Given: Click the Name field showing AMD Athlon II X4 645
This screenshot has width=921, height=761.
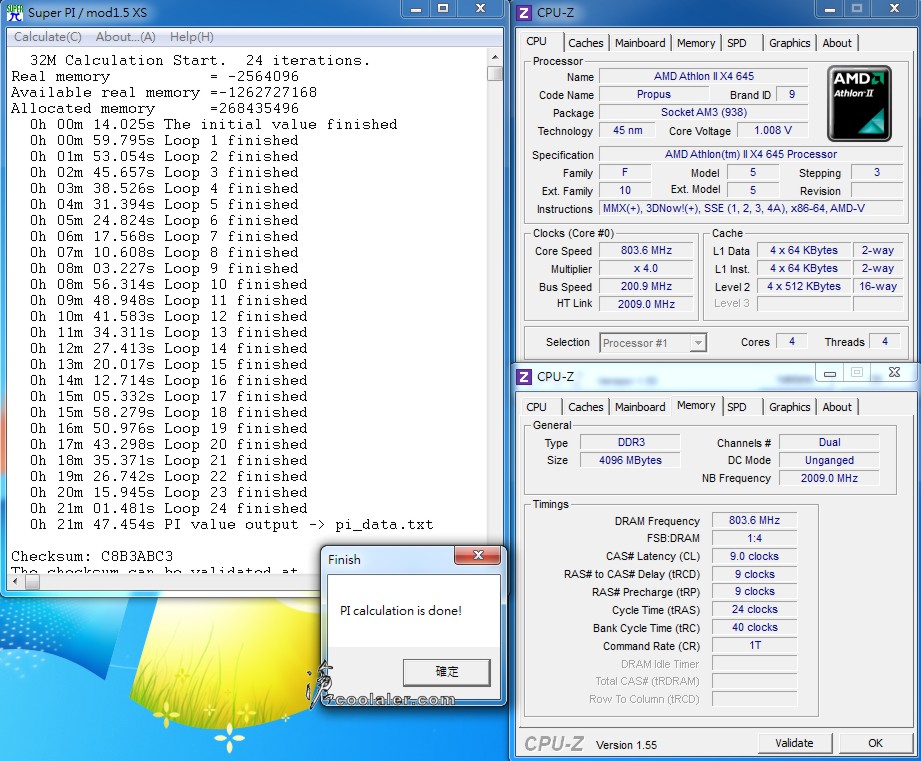Looking at the screenshot, I should pyautogui.click(x=704, y=76).
